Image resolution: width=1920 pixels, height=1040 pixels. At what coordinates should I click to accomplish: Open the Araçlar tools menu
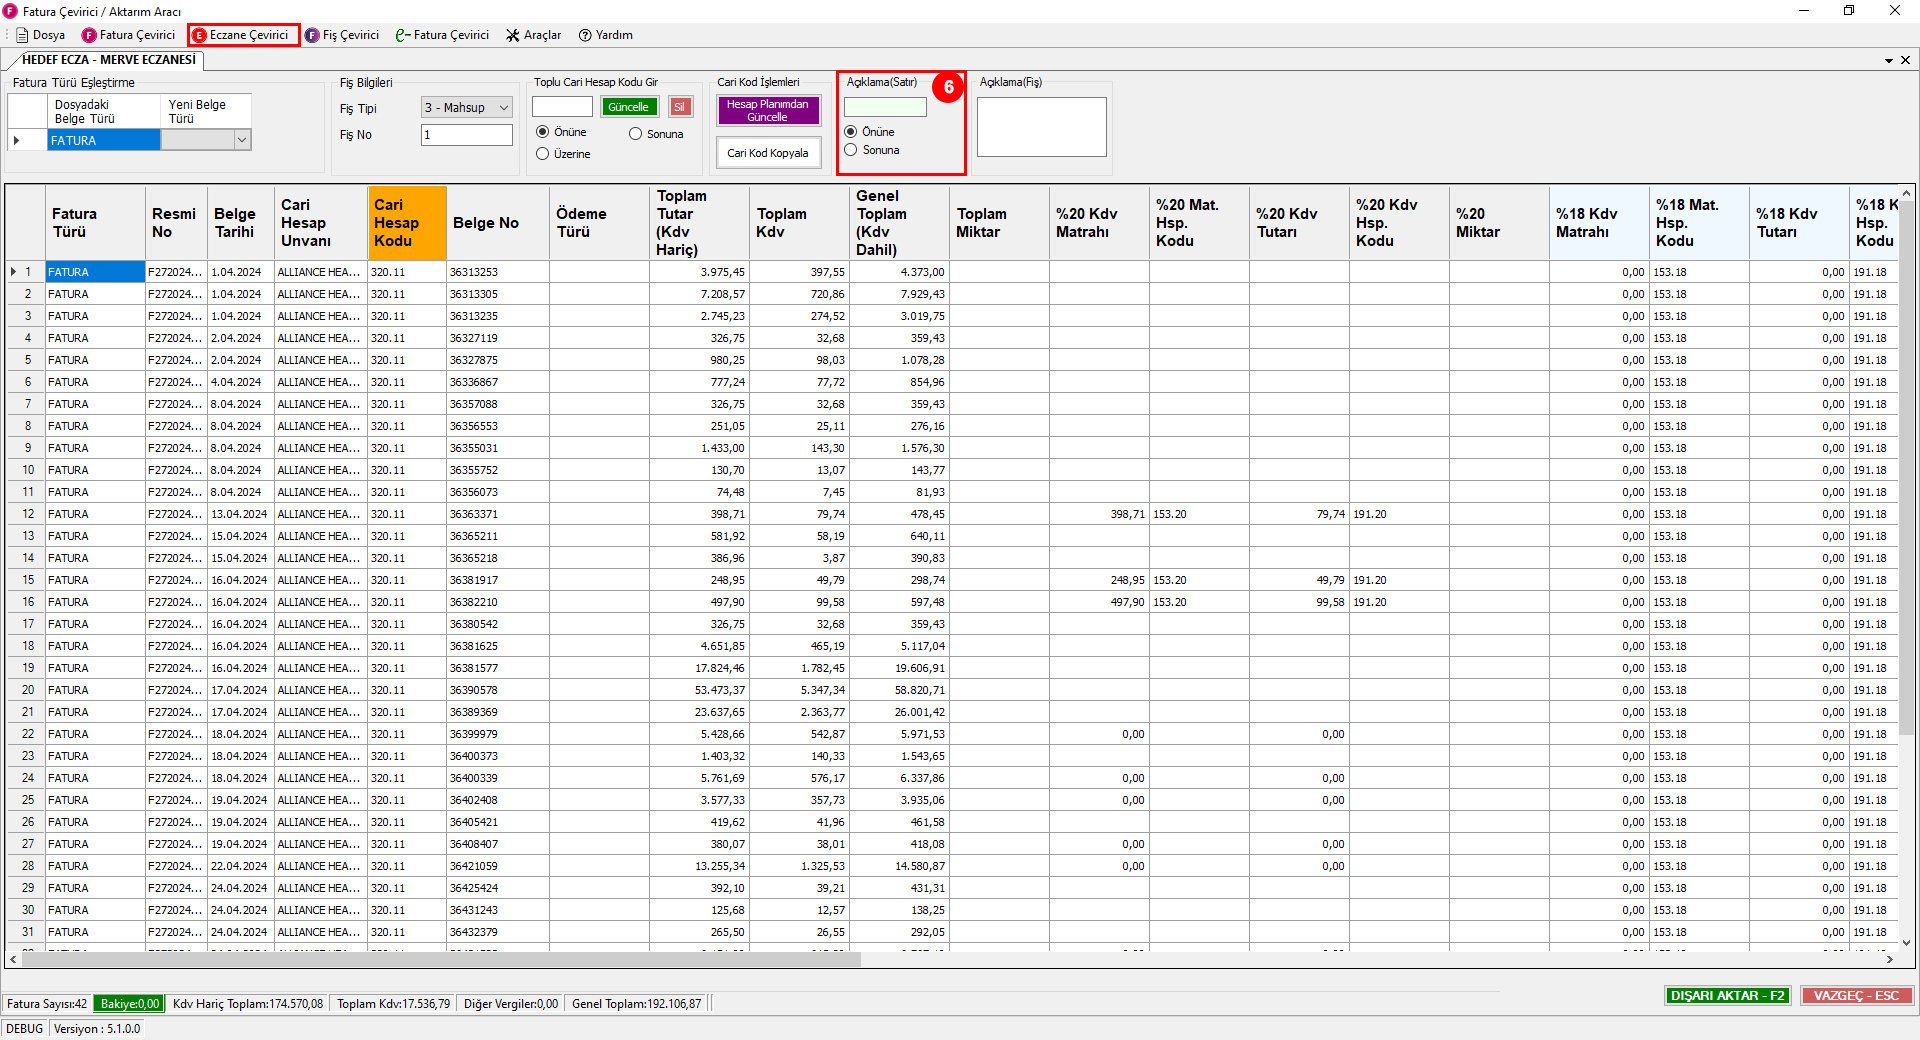pyautogui.click(x=533, y=35)
